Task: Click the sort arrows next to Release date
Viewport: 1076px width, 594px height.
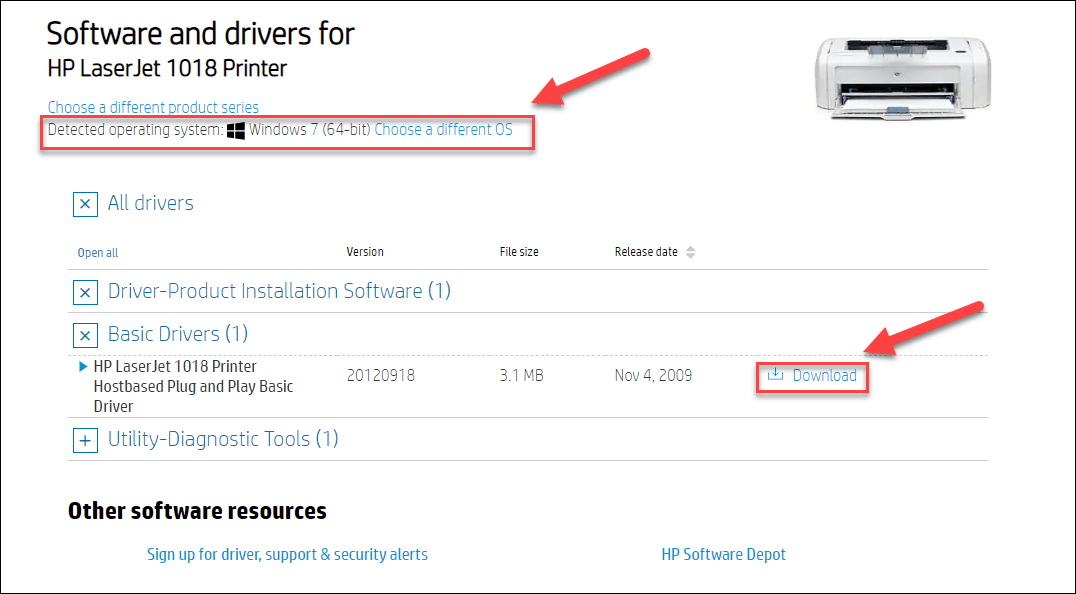Action: pyautogui.click(x=691, y=251)
